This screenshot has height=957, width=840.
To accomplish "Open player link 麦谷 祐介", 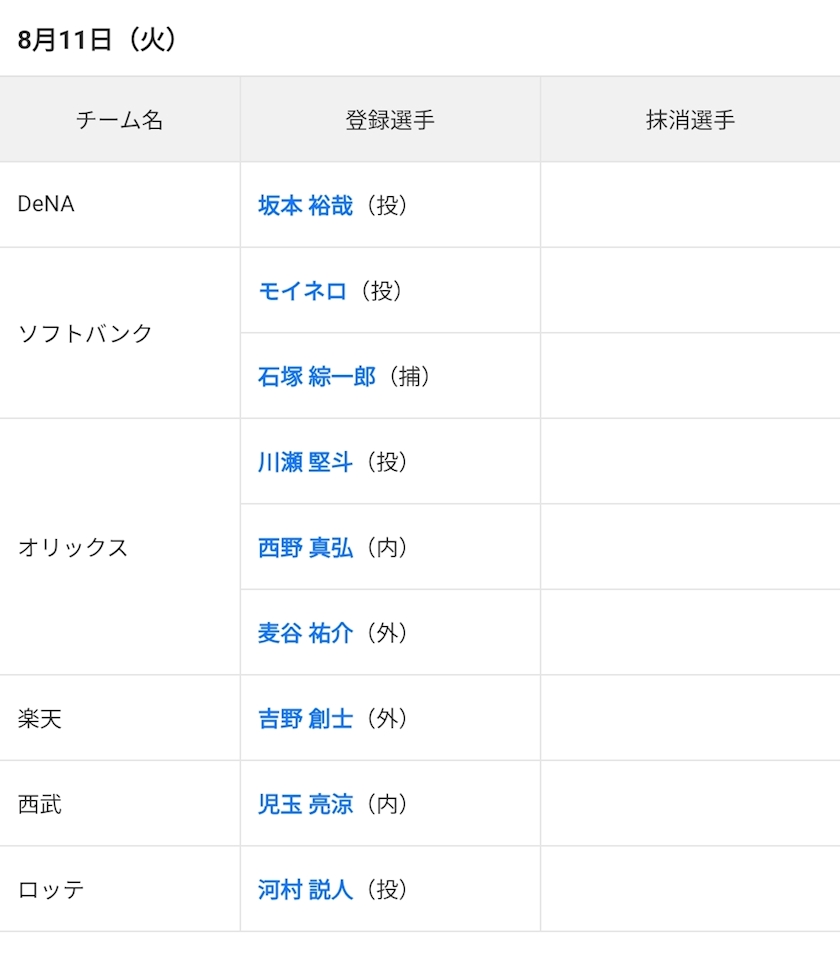I will (305, 633).
